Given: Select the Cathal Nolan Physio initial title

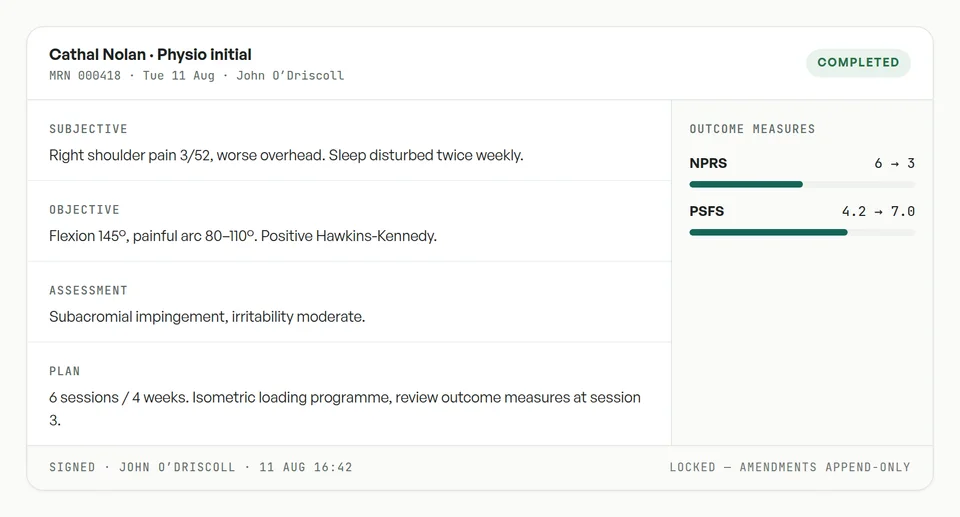Looking at the screenshot, I should point(150,55).
